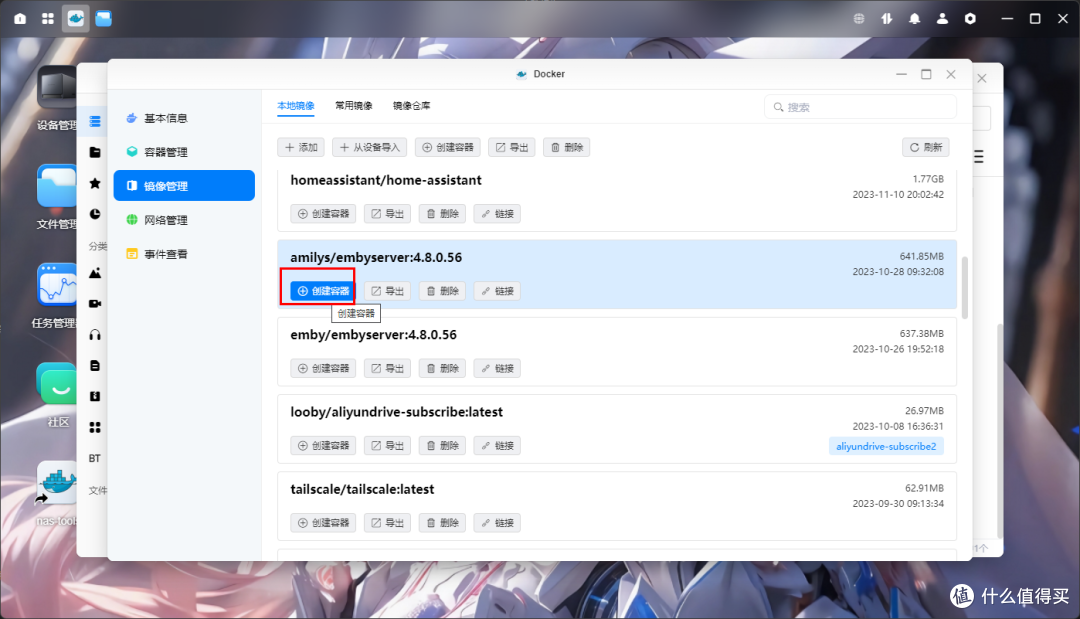The width and height of the screenshot is (1080, 619).
Task: Open hamburger menu in background window
Action: (x=979, y=157)
